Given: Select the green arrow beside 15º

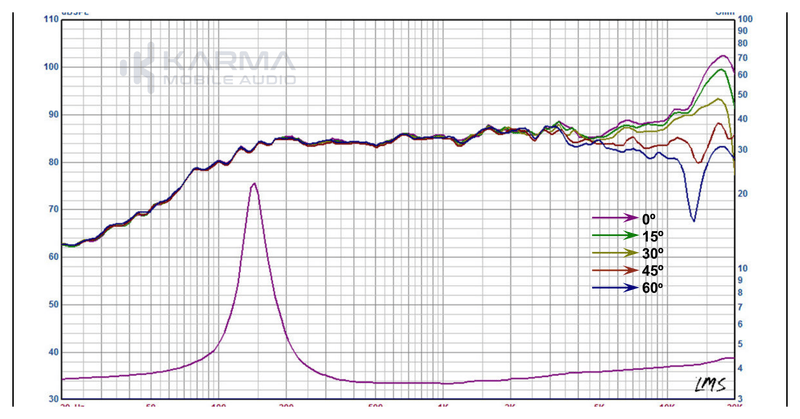Looking at the screenshot, I should pos(615,235).
